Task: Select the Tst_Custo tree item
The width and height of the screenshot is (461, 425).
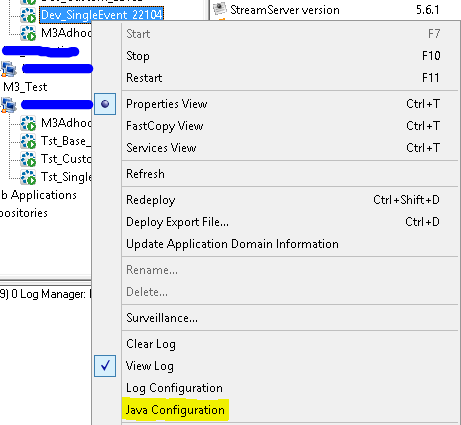Action: (66, 159)
